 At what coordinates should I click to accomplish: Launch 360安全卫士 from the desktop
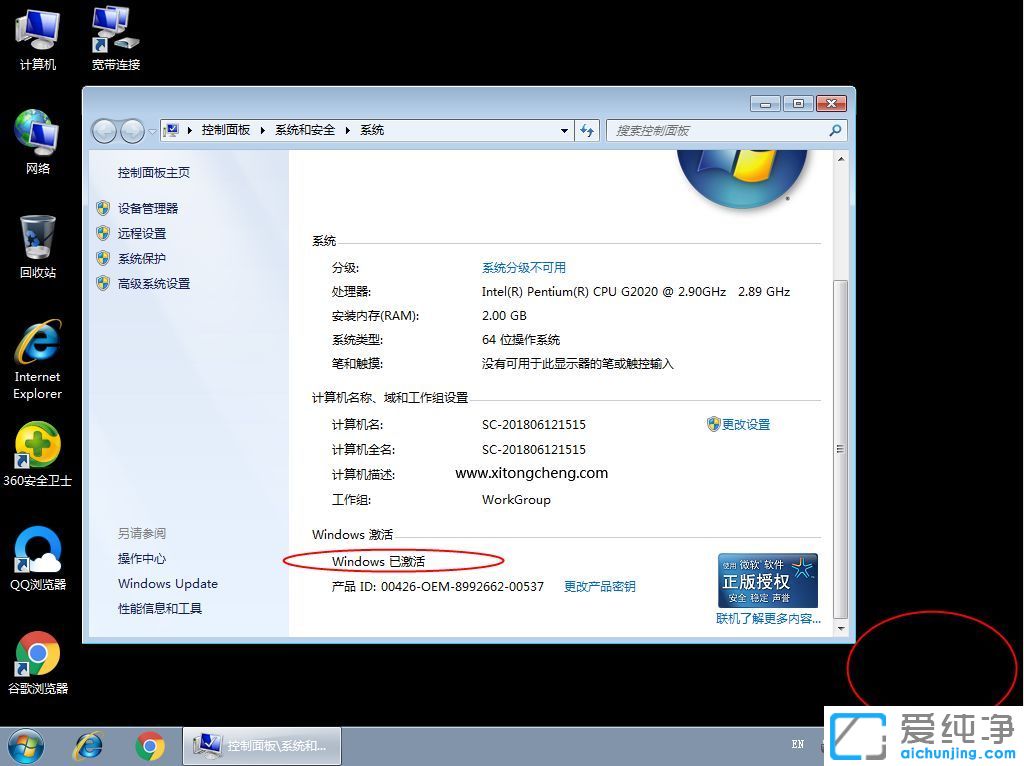36,450
